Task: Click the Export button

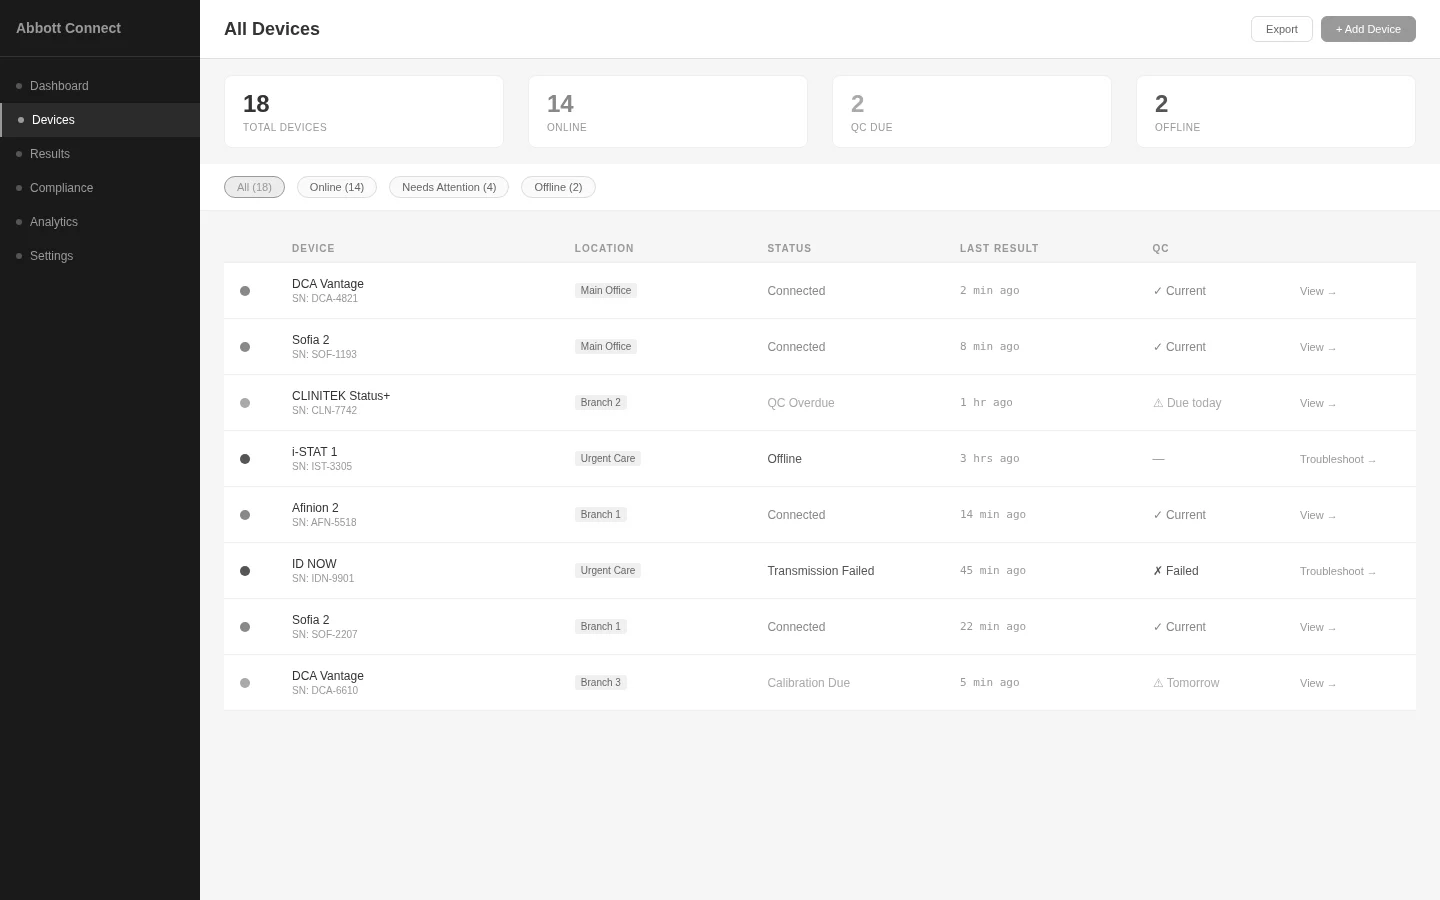Action: click(x=1281, y=28)
